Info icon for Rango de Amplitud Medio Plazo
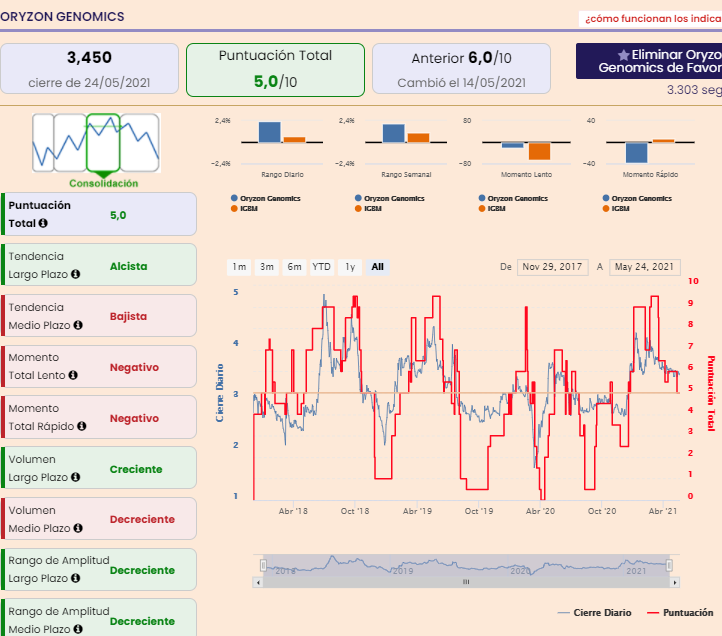This screenshot has height=636, width=722. [78, 629]
